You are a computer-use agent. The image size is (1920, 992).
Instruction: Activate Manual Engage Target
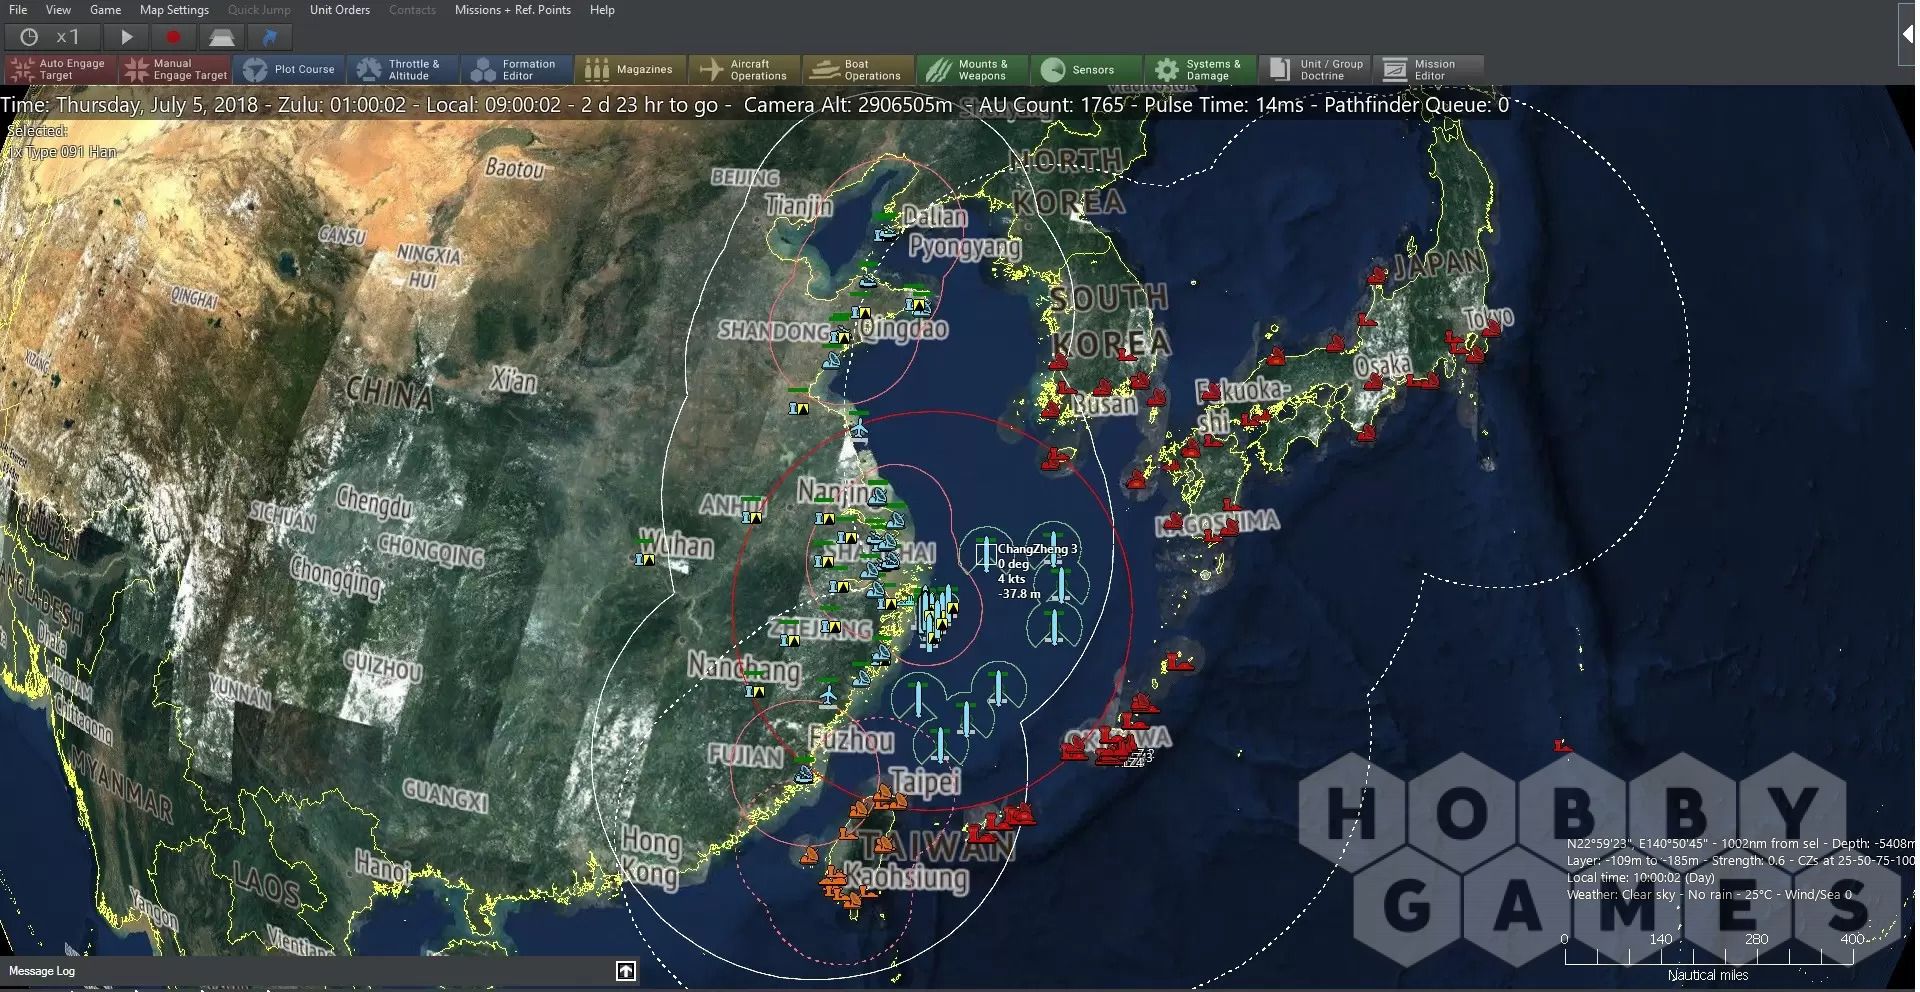(x=174, y=69)
